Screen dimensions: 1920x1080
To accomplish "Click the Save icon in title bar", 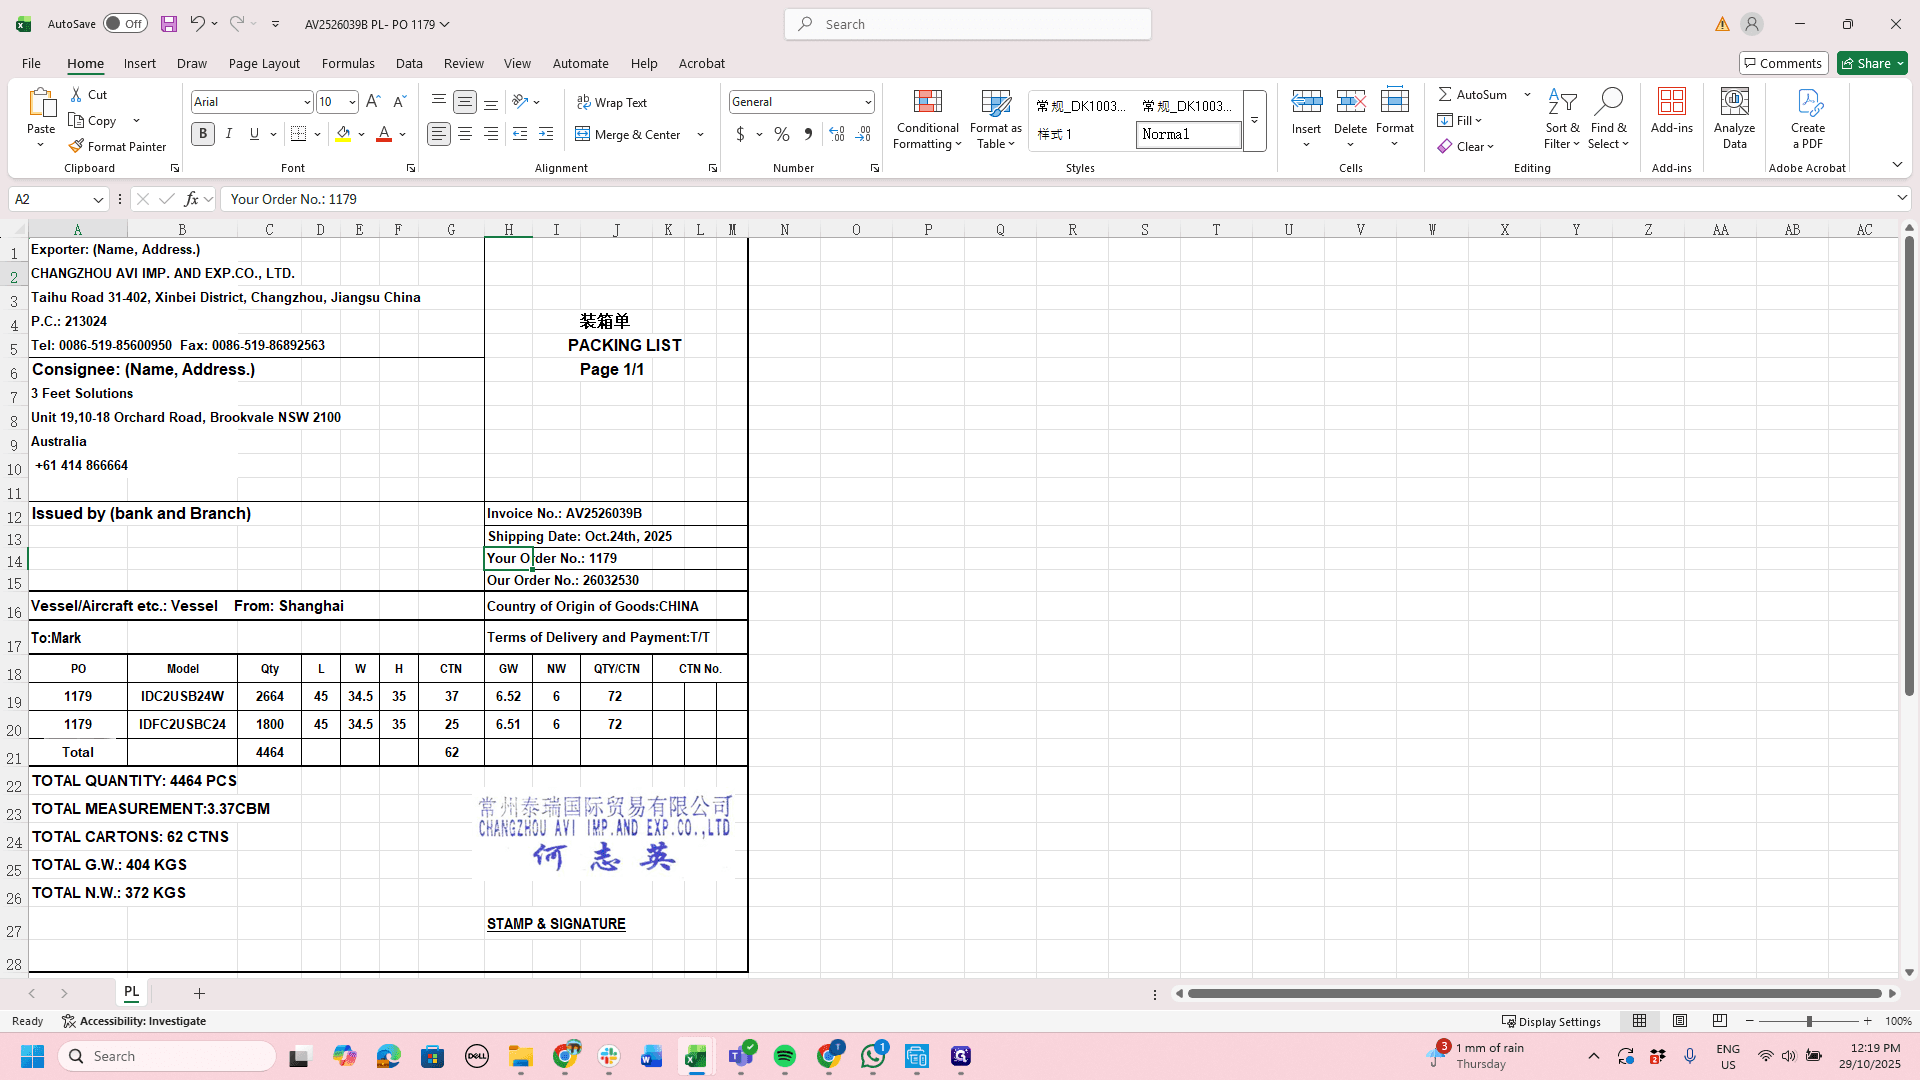I will [x=169, y=24].
